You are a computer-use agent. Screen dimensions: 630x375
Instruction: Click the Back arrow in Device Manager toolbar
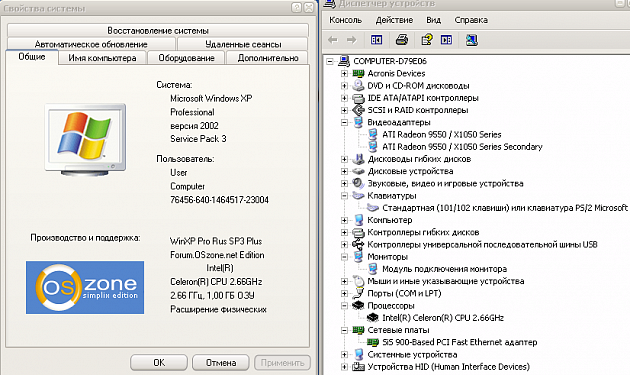pos(333,39)
